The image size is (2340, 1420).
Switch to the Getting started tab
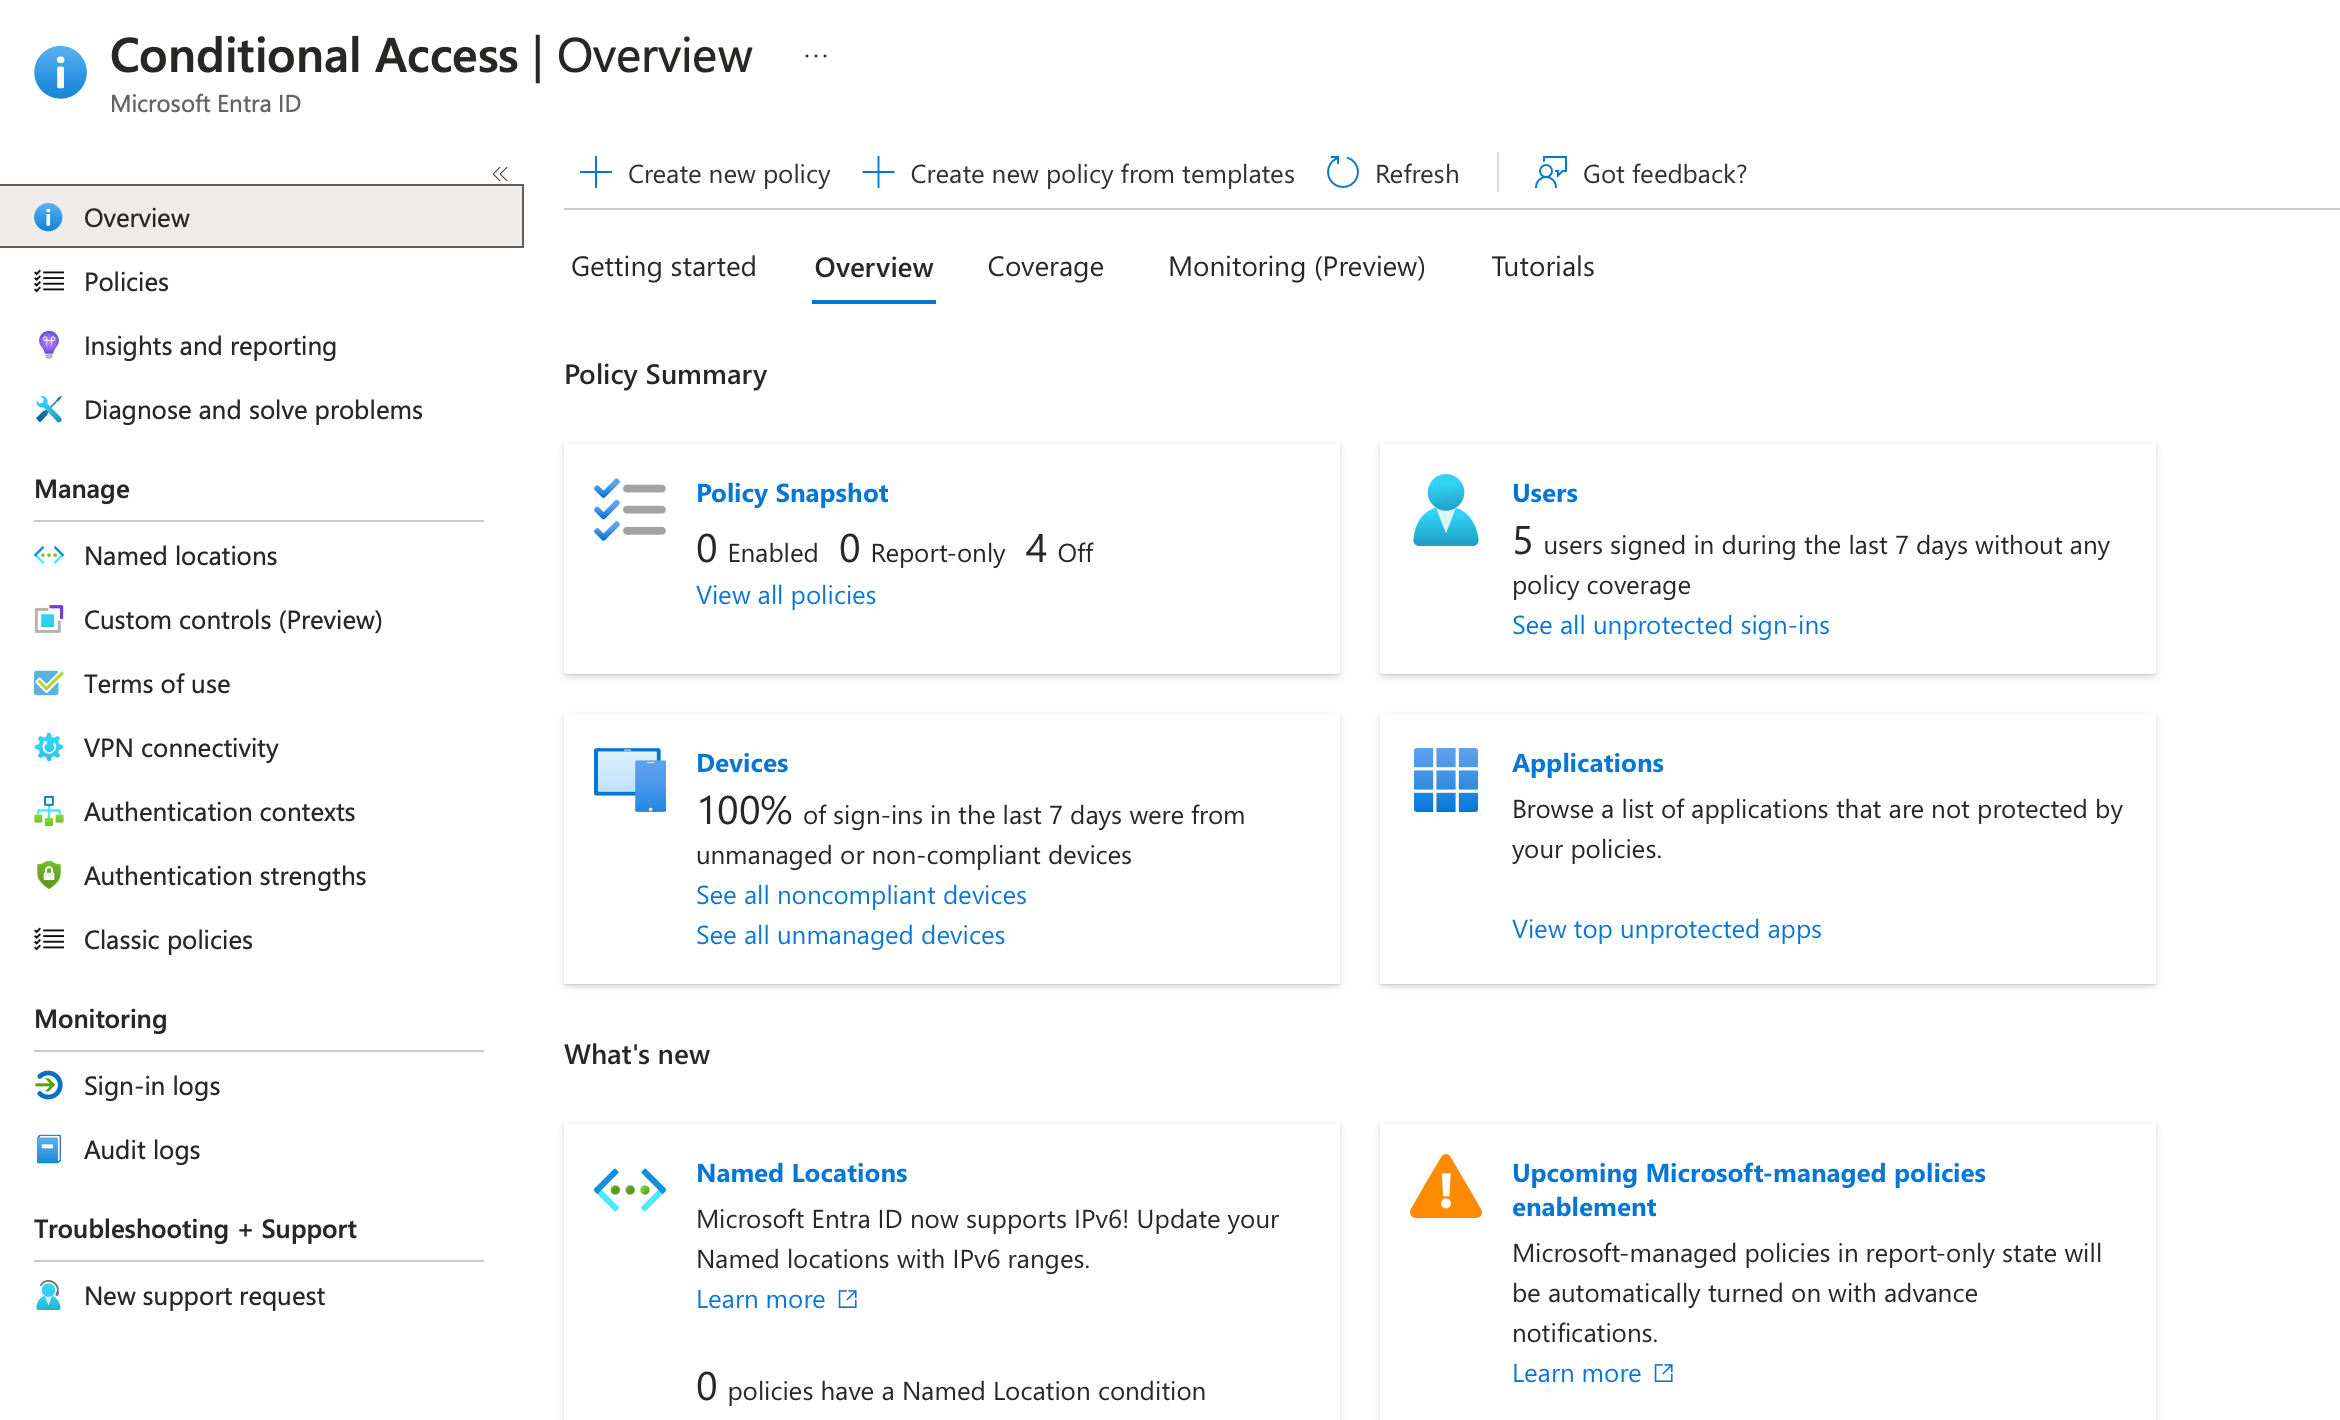(x=663, y=267)
